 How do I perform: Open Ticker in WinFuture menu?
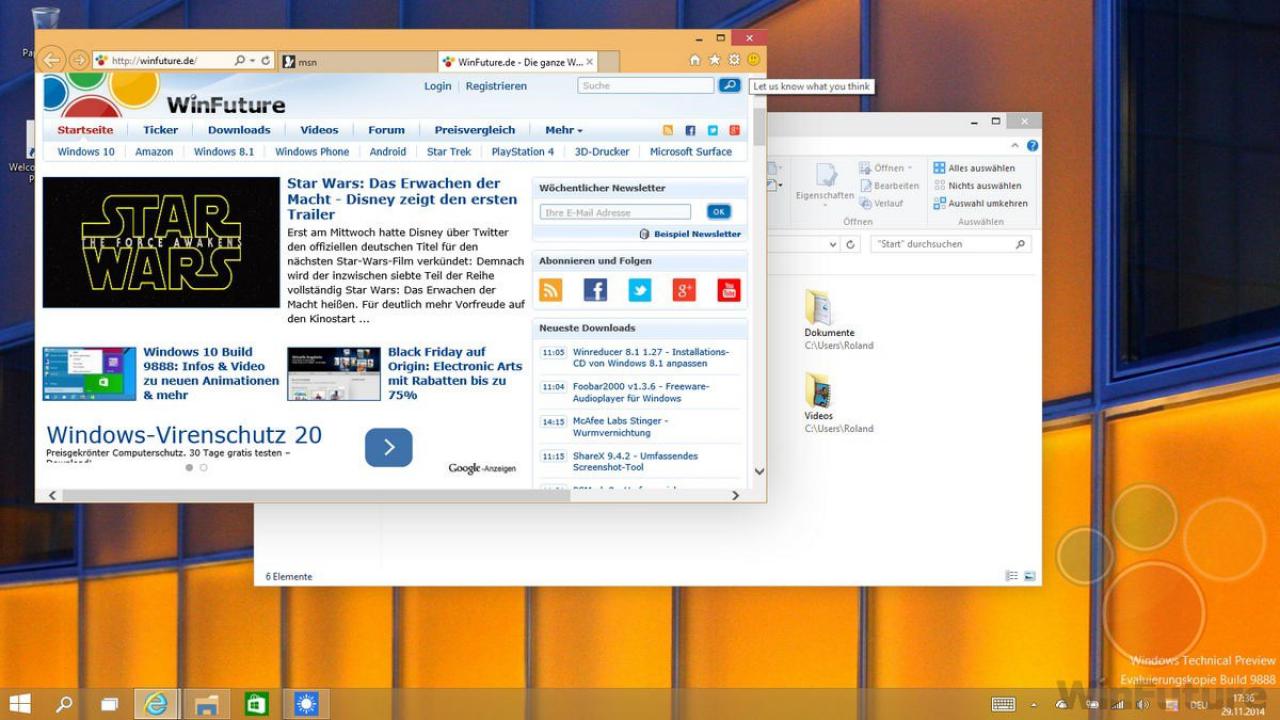(160, 130)
